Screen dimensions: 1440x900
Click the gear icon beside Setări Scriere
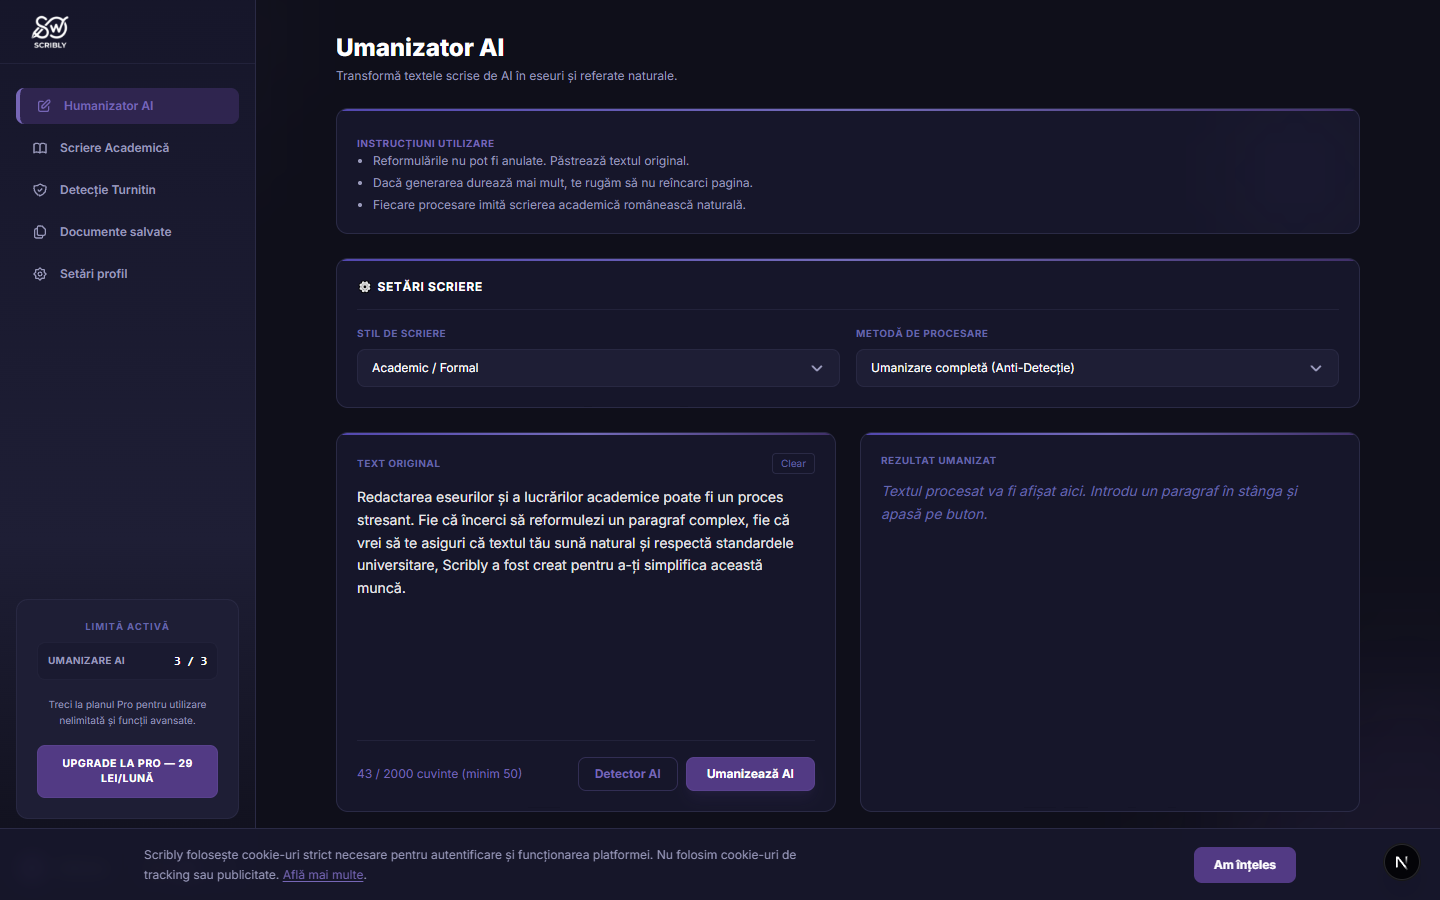point(364,287)
